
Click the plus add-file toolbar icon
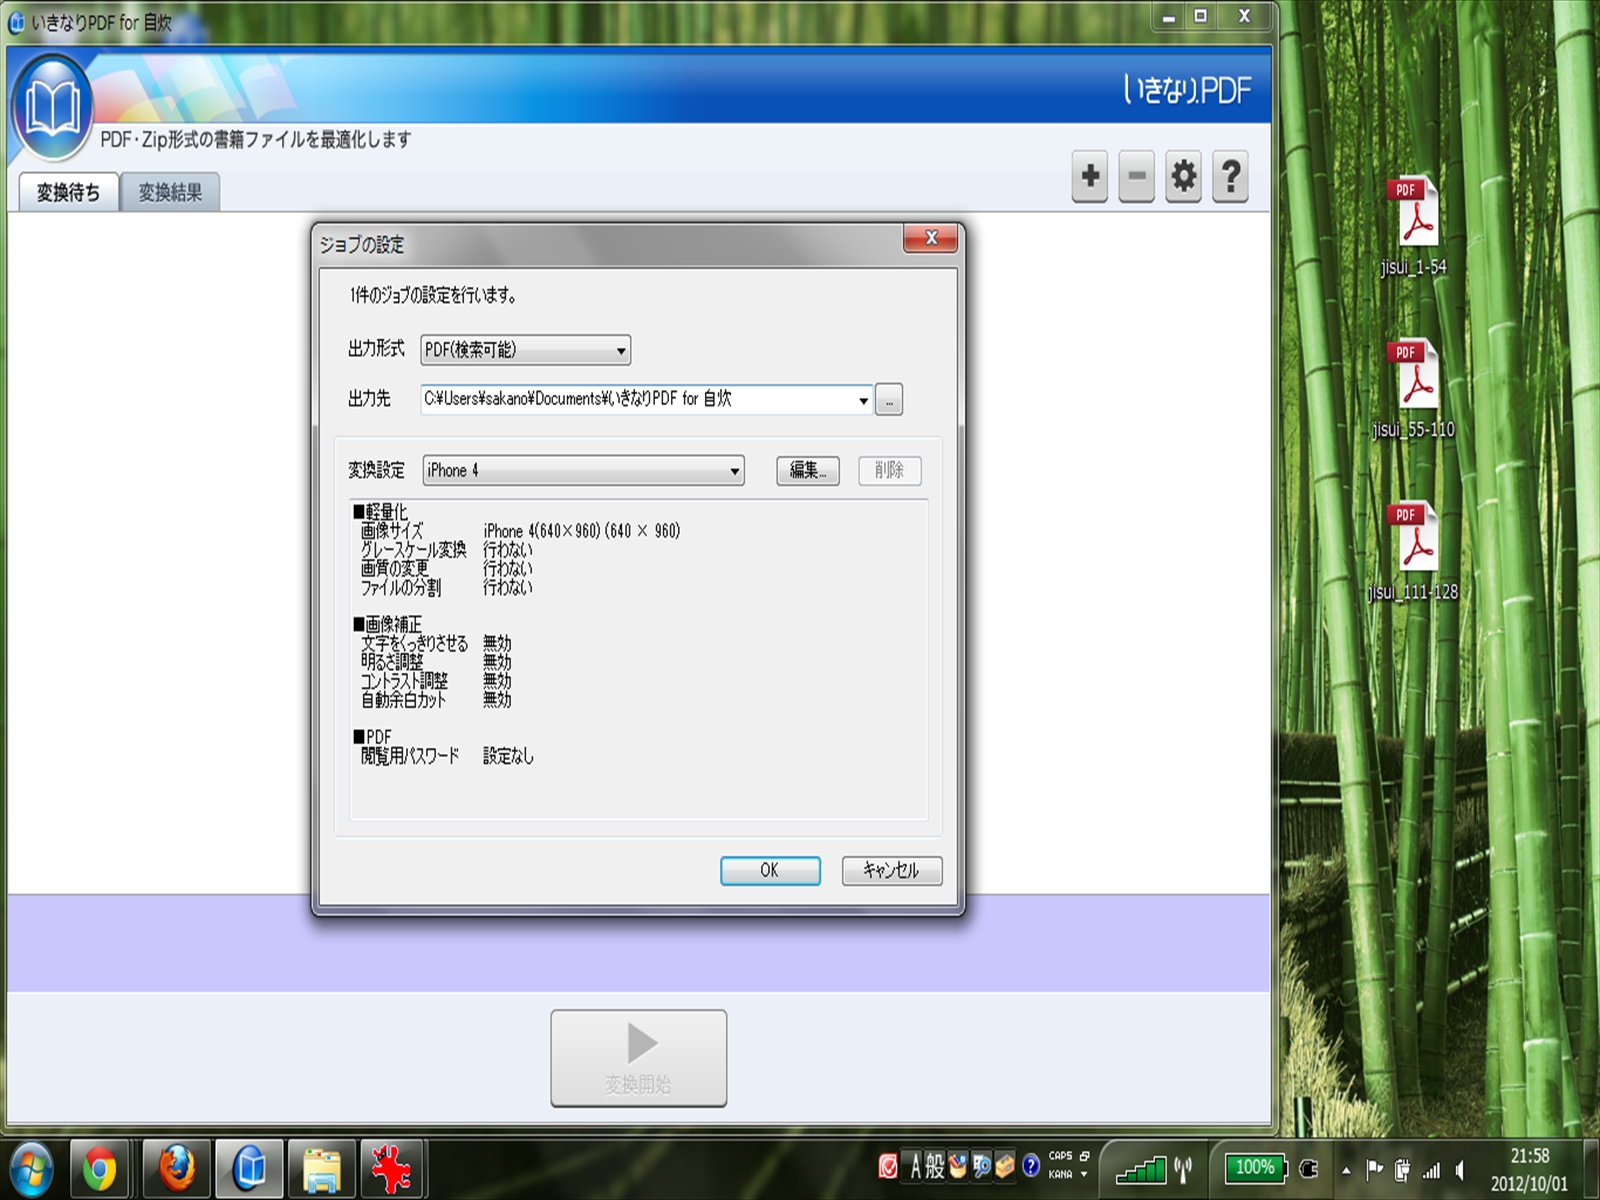1090,177
